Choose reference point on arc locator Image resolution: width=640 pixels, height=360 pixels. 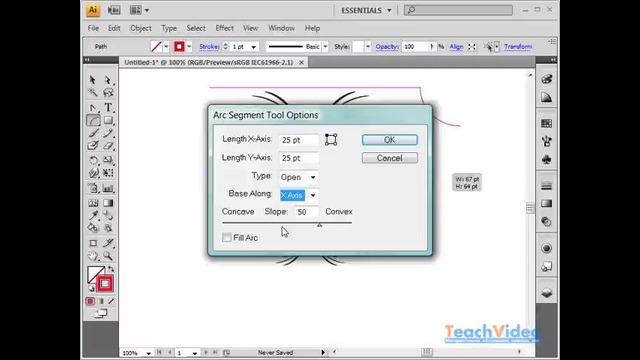click(x=331, y=140)
